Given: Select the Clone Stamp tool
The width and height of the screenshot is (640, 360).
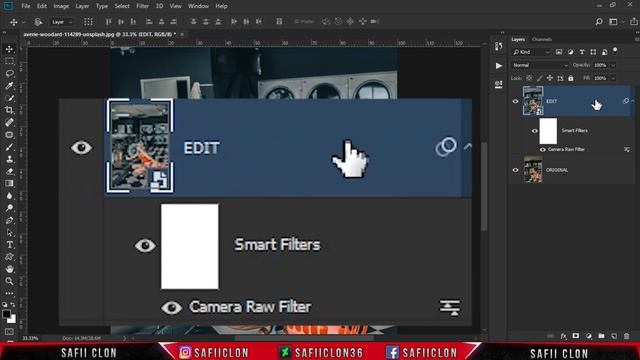Looking at the screenshot, I should [9, 159].
